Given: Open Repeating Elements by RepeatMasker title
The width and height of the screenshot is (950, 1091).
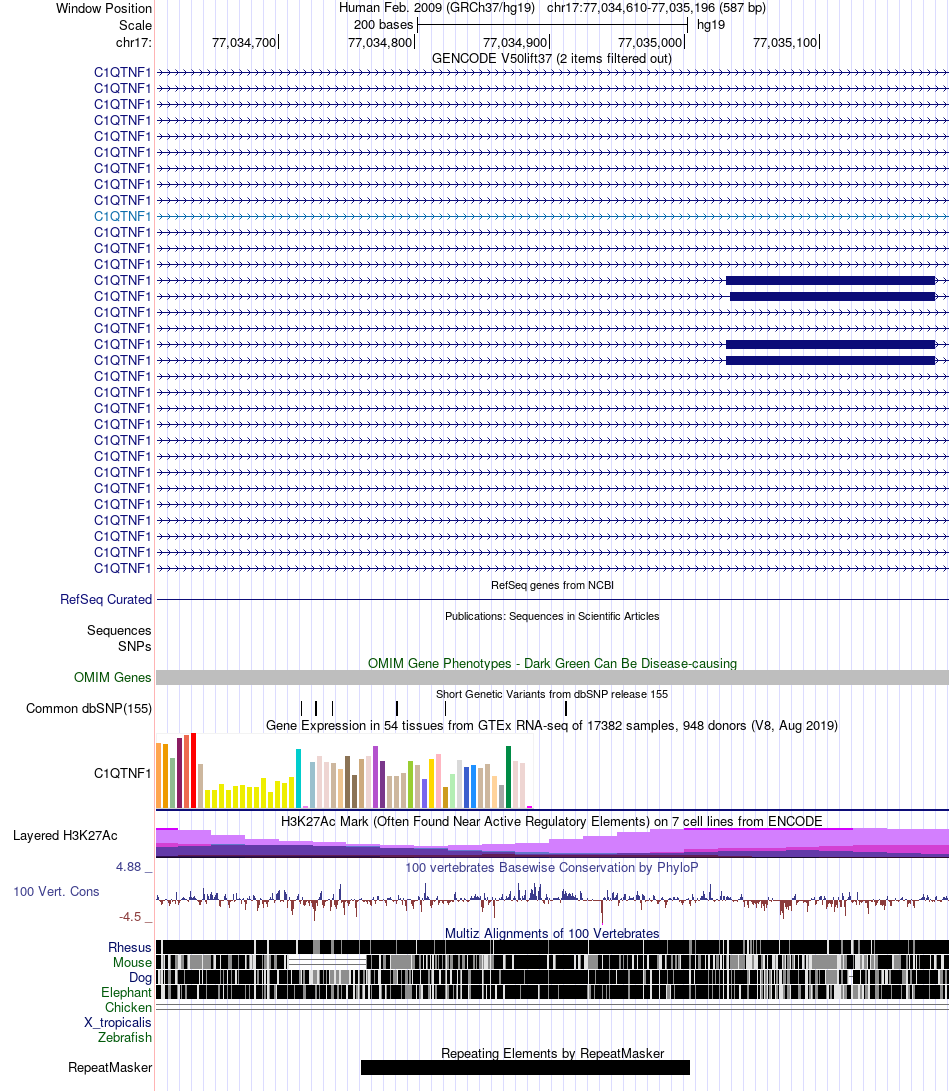Looking at the screenshot, I should [553, 1053].
